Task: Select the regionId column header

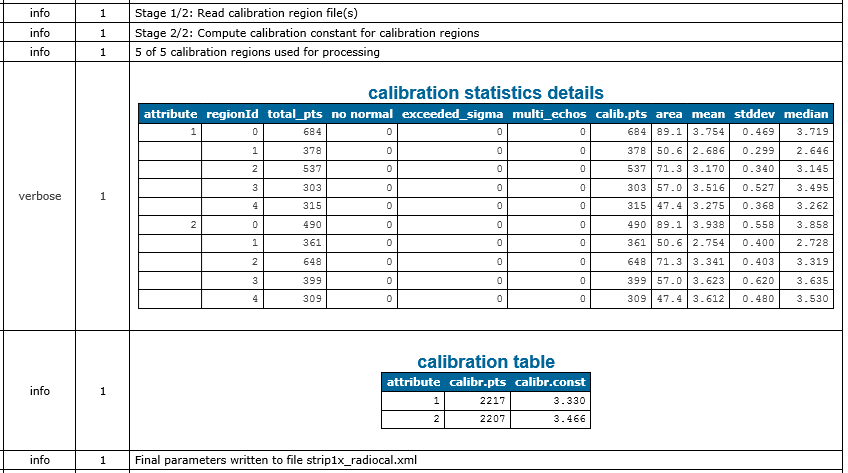Action: pos(232,114)
